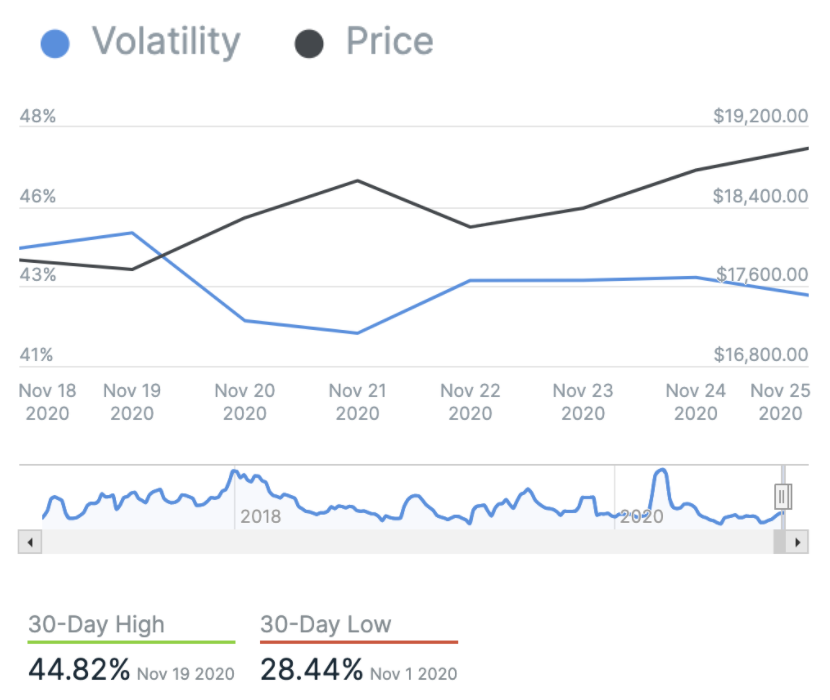Click the 44.82% high value
The image size is (830, 700).
pos(79,668)
